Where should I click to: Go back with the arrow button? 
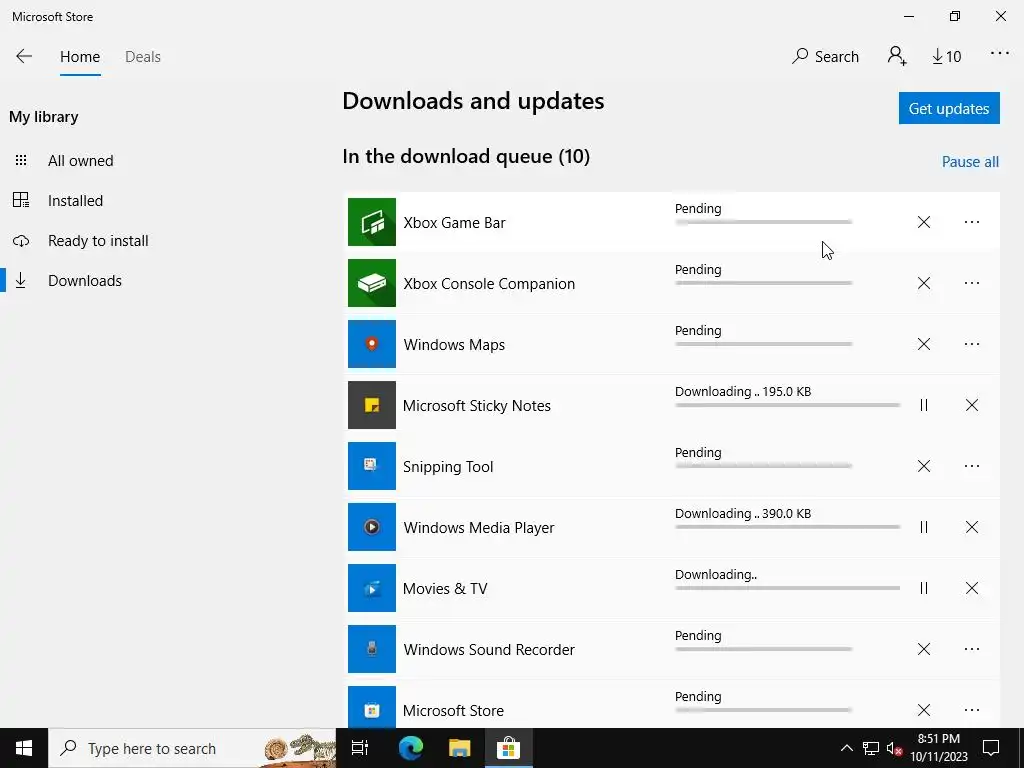(x=24, y=56)
